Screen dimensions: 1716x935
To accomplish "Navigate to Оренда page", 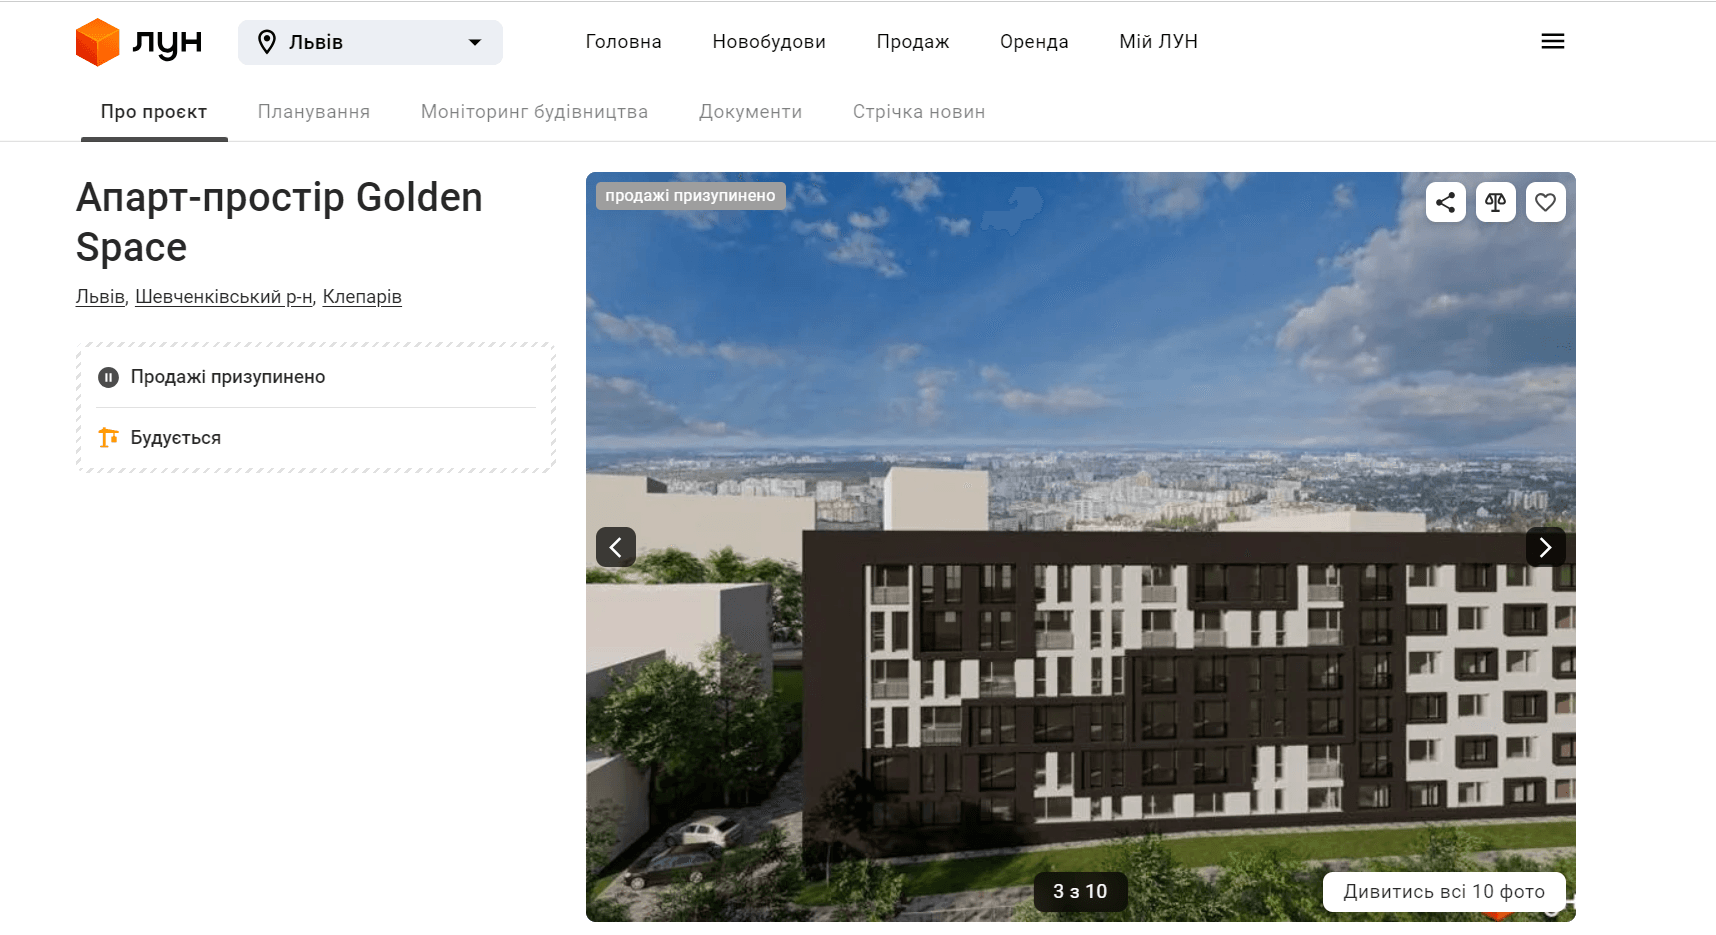I will [1033, 42].
